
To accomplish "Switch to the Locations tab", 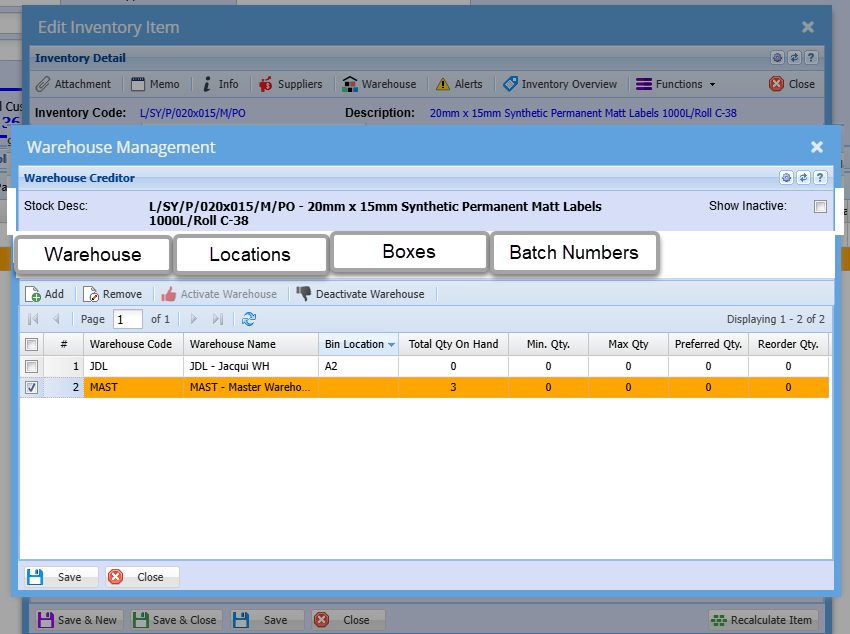I will 250,254.
